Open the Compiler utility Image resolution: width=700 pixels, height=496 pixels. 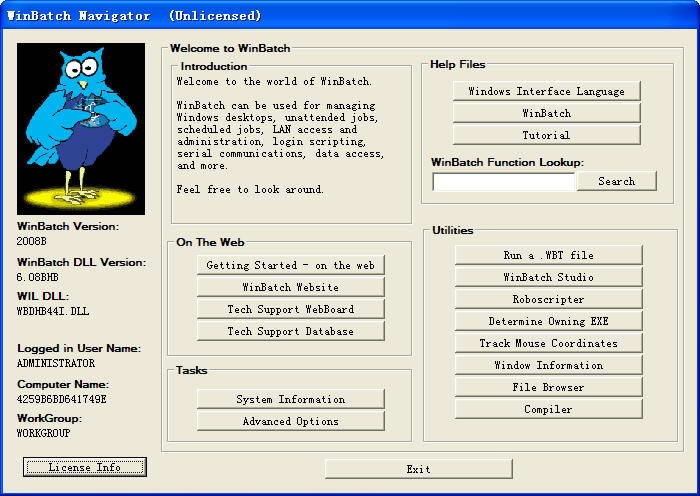pos(548,409)
